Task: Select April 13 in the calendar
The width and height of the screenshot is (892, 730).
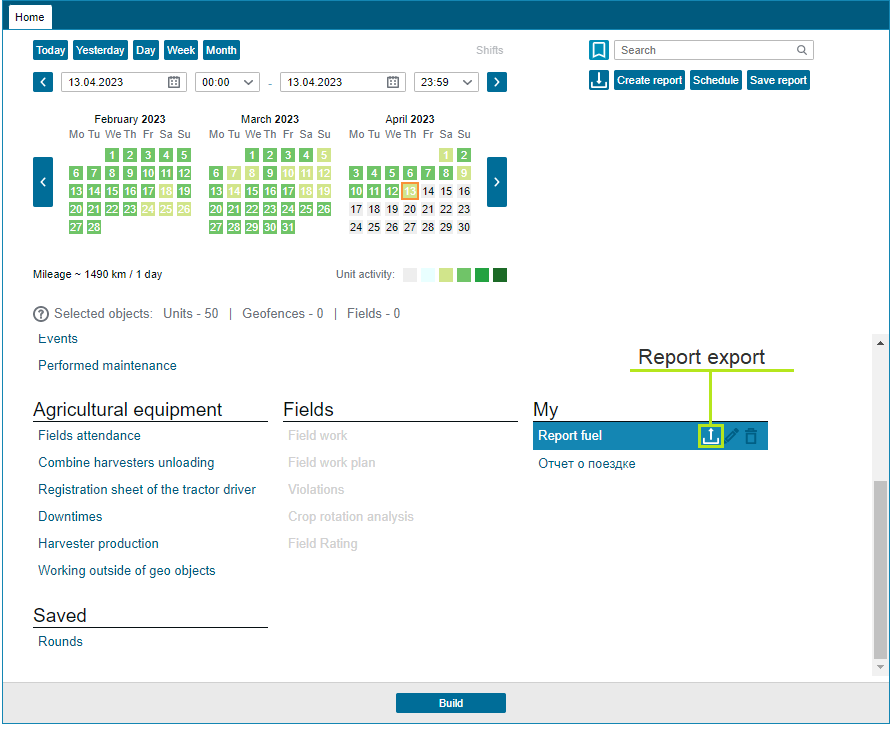Action: (410, 191)
